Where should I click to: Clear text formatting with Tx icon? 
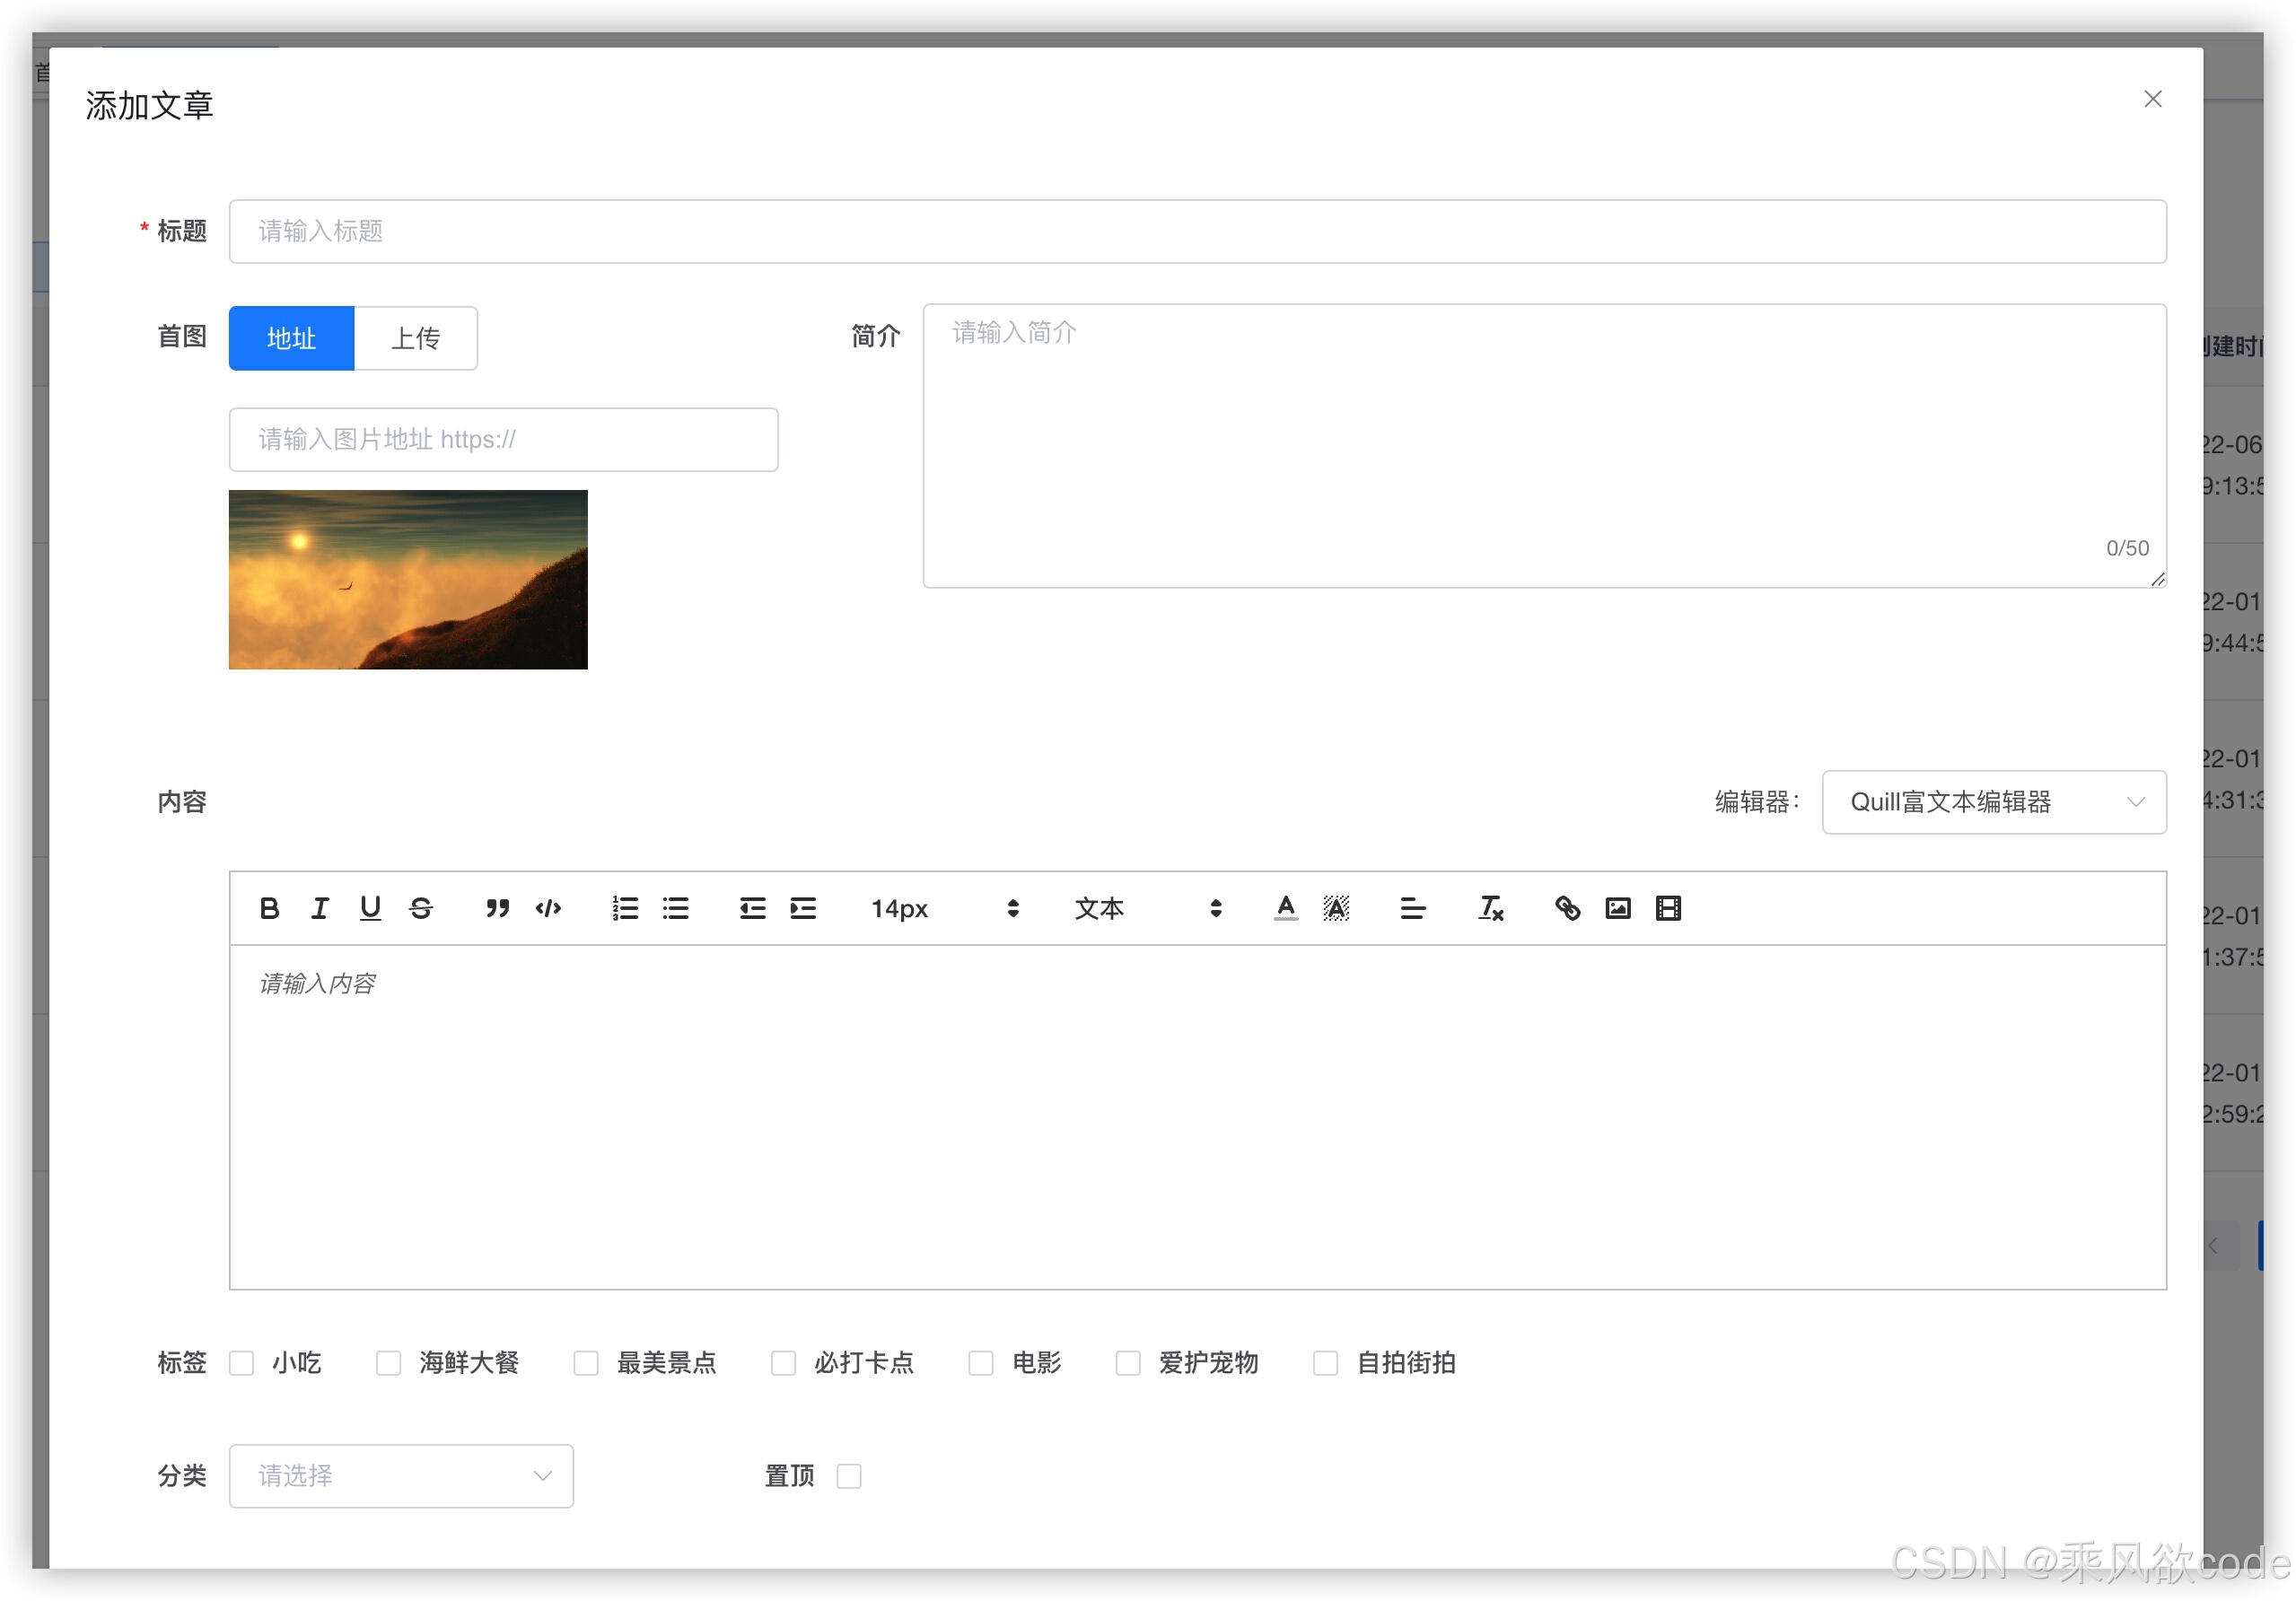click(x=1490, y=908)
